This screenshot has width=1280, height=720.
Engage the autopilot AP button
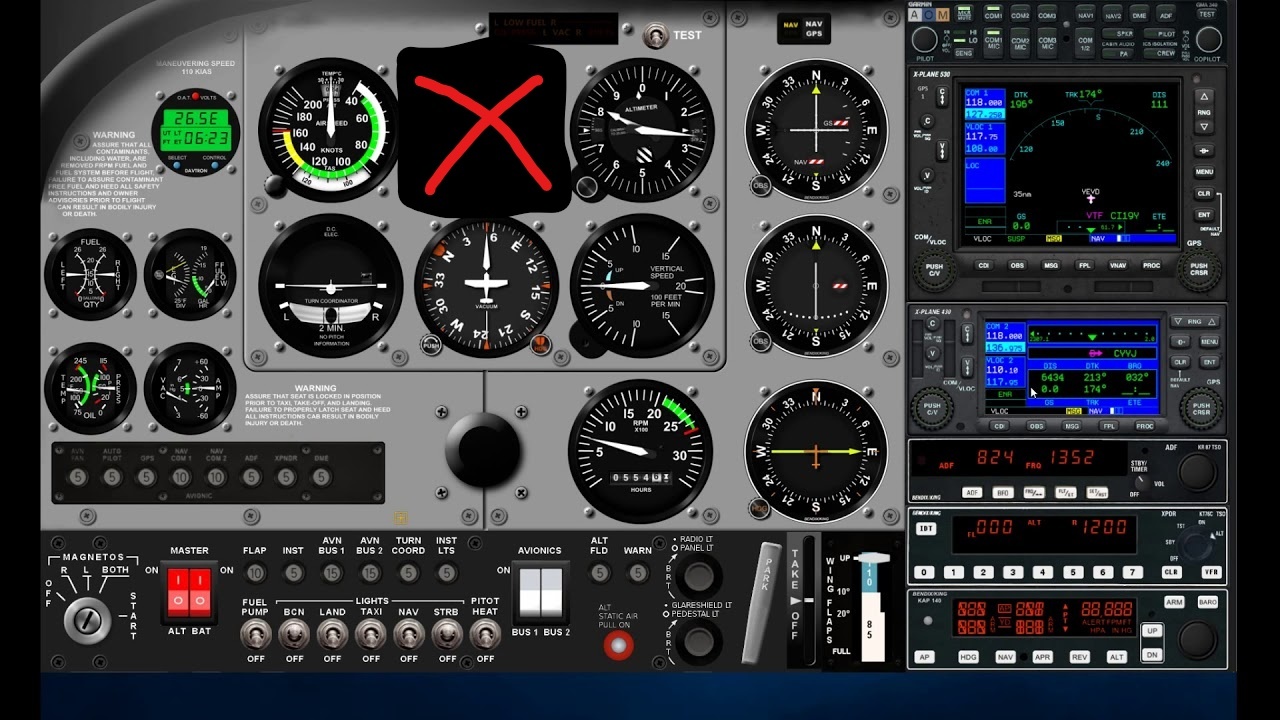point(925,657)
